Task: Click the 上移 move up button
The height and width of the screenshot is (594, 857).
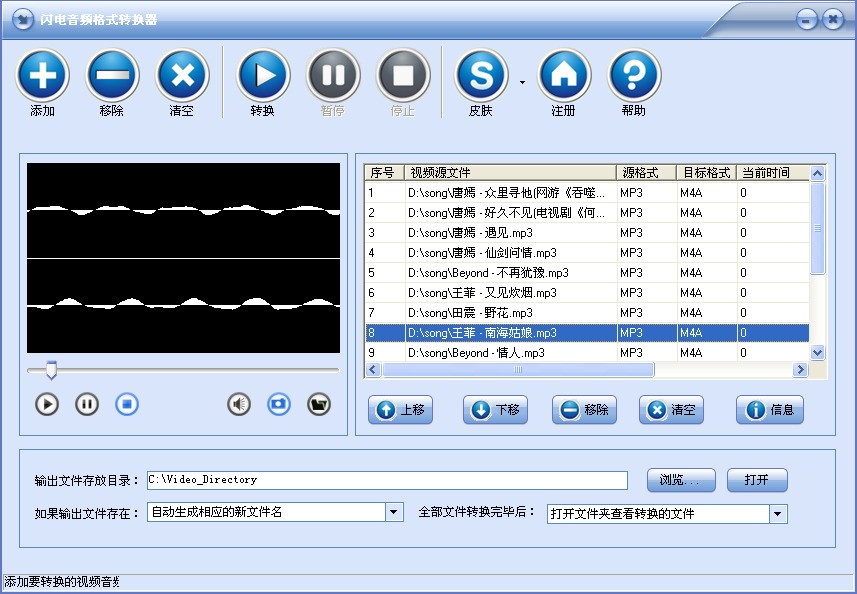Action: [x=401, y=410]
